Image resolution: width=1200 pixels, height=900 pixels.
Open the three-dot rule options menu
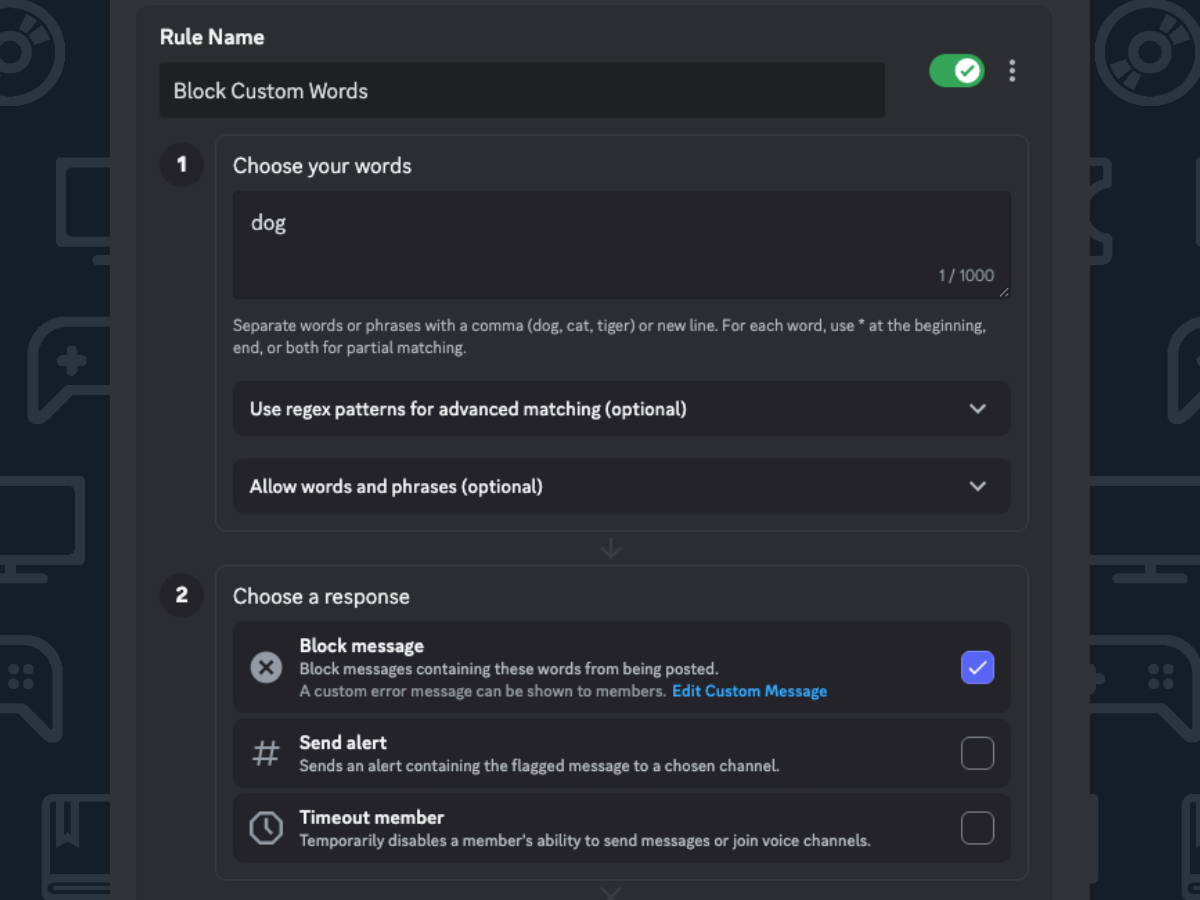1012,71
